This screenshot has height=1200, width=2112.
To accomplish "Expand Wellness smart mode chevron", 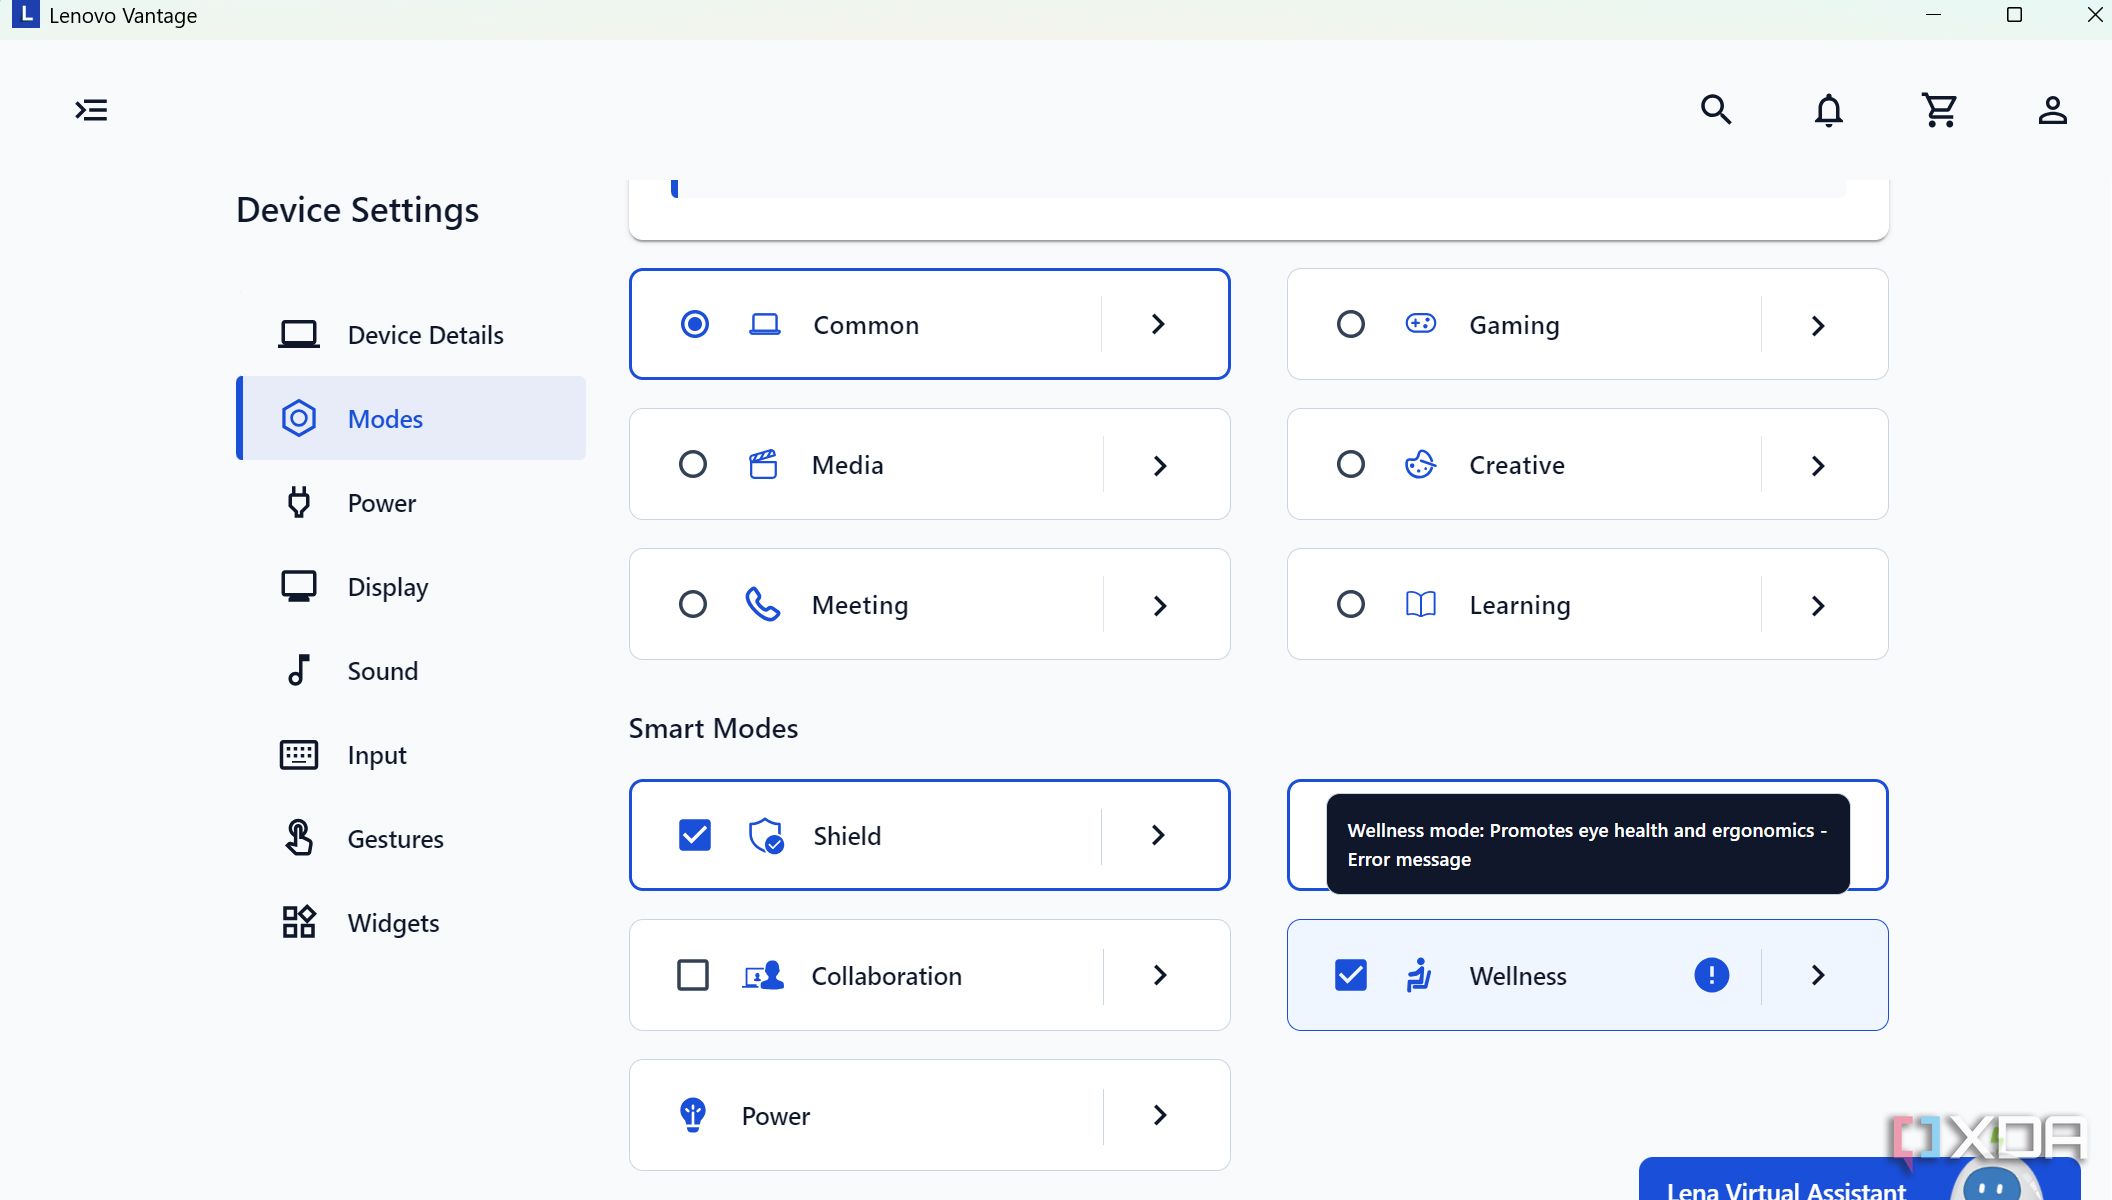I will pos(1818,975).
